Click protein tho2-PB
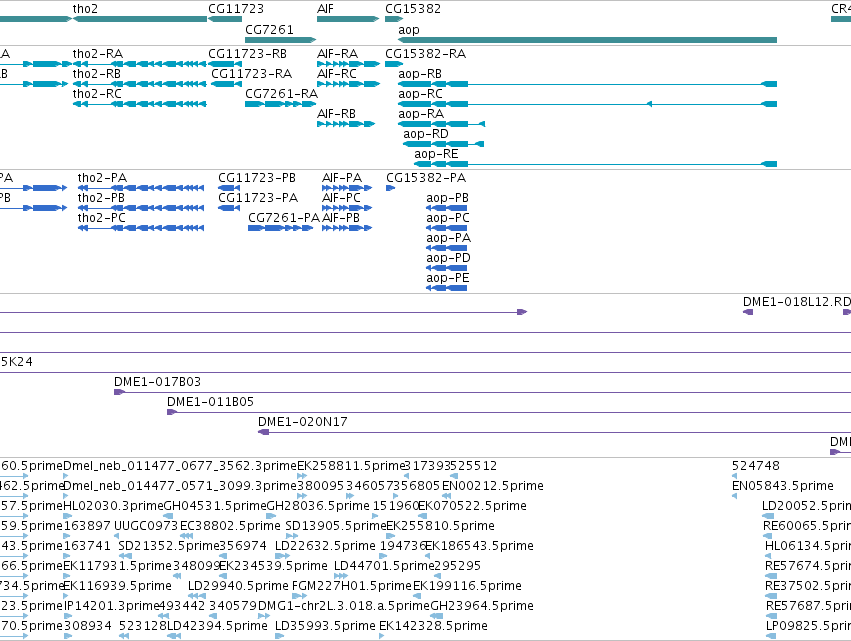Image resolution: width=851 pixels, height=641 pixels. click(x=101, y=198)
